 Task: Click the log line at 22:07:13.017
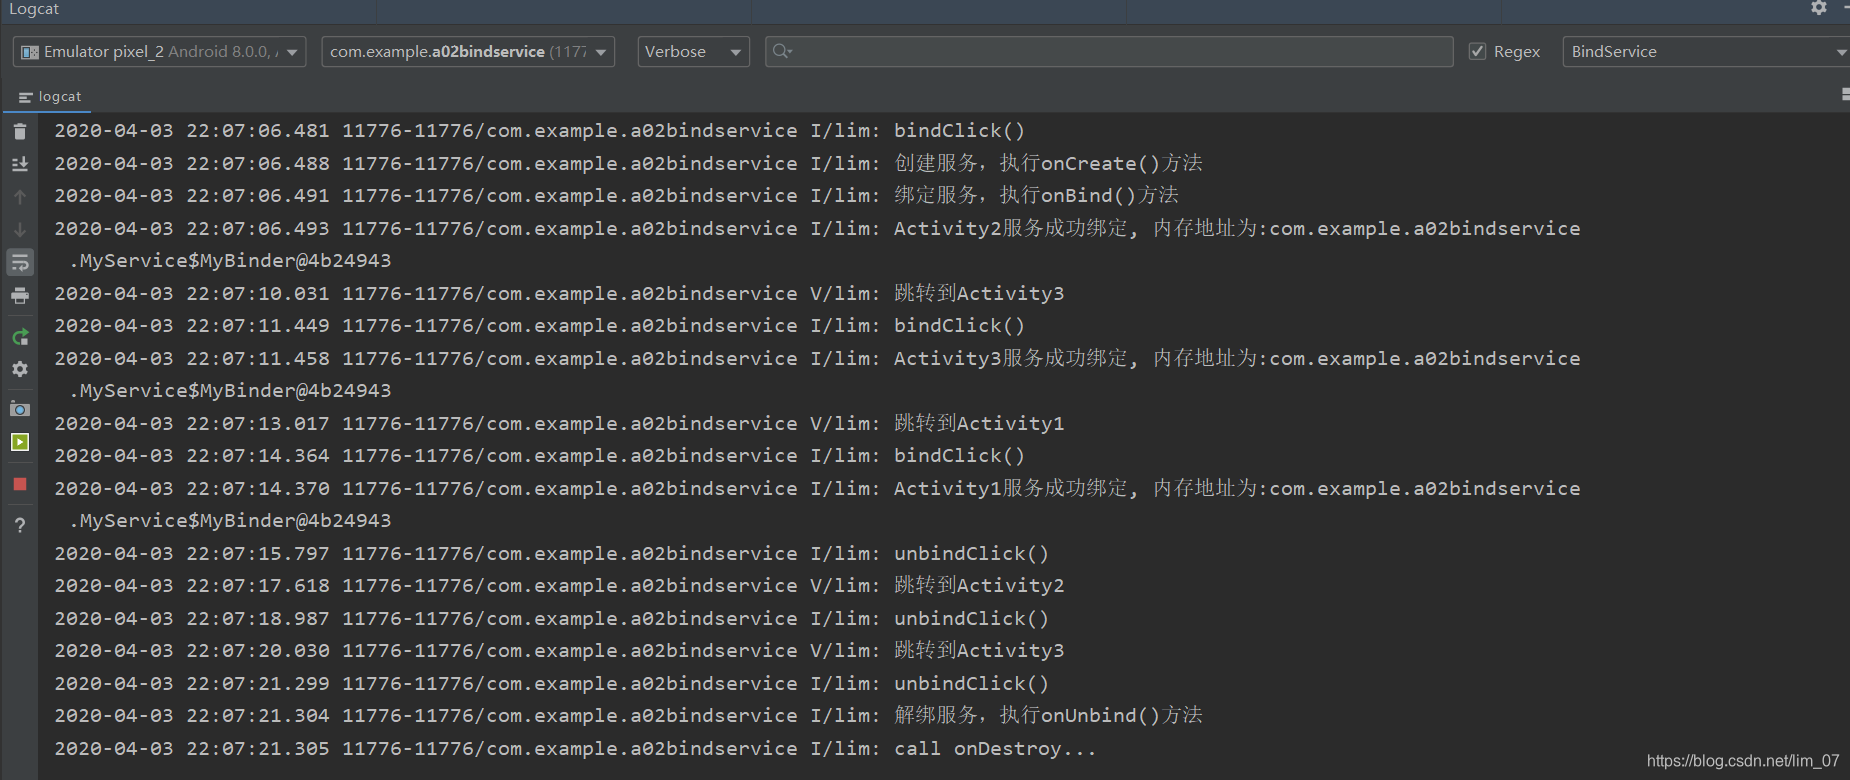(559, 423)
